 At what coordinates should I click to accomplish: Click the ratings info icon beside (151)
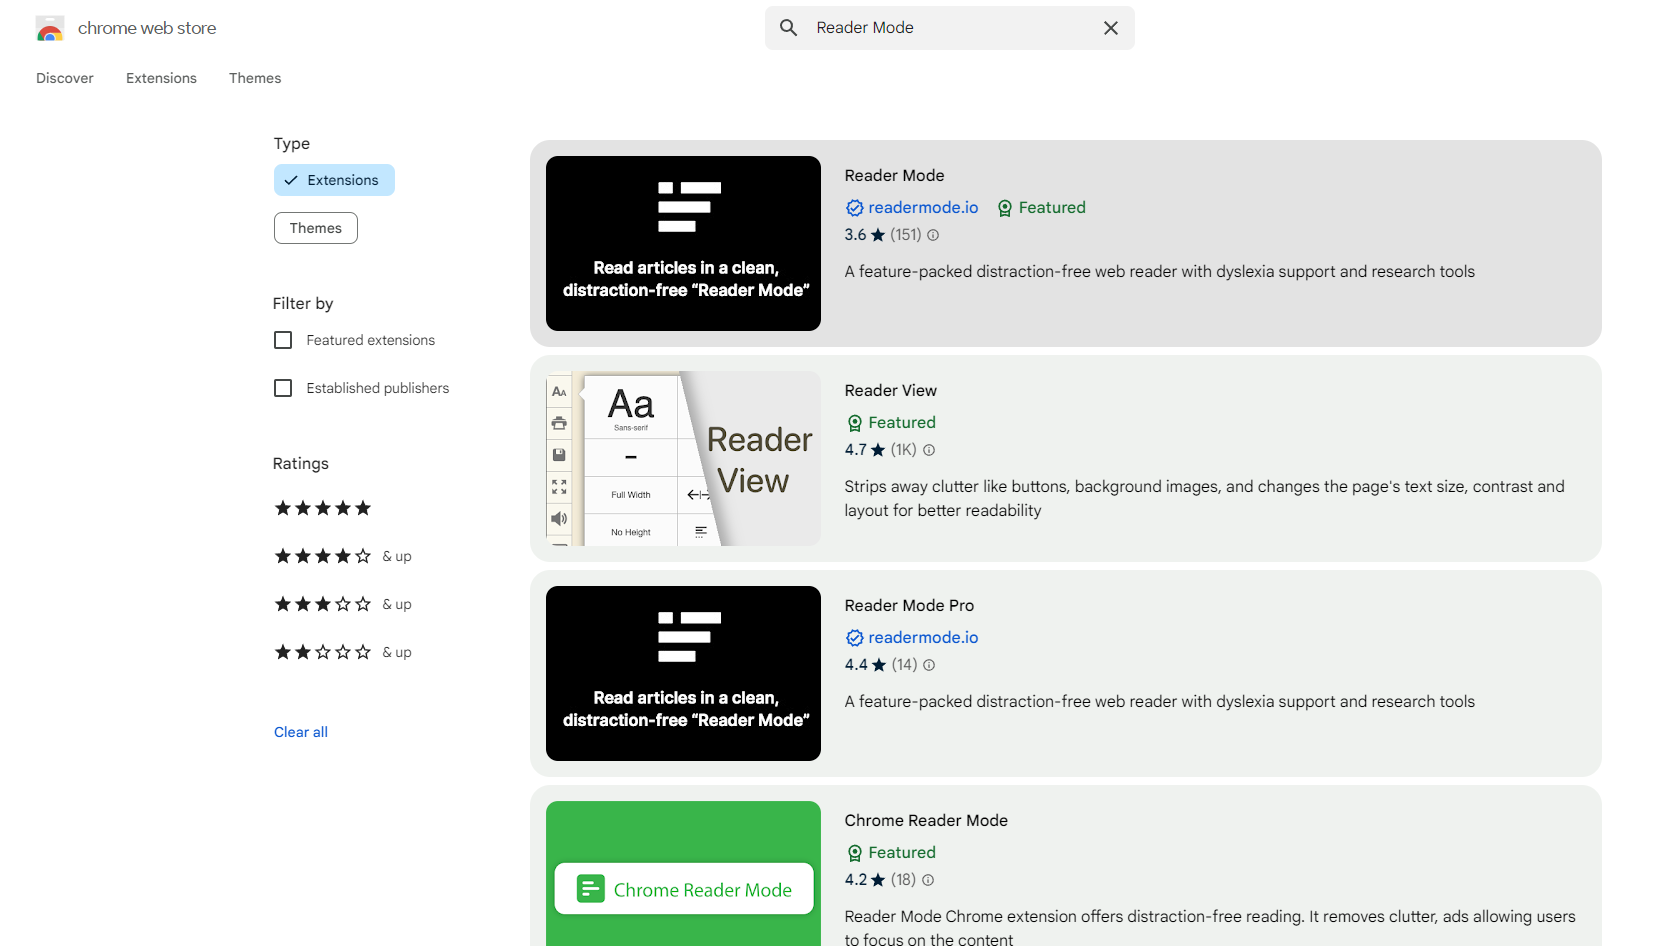pyautogui.click(x=933, y=235)
